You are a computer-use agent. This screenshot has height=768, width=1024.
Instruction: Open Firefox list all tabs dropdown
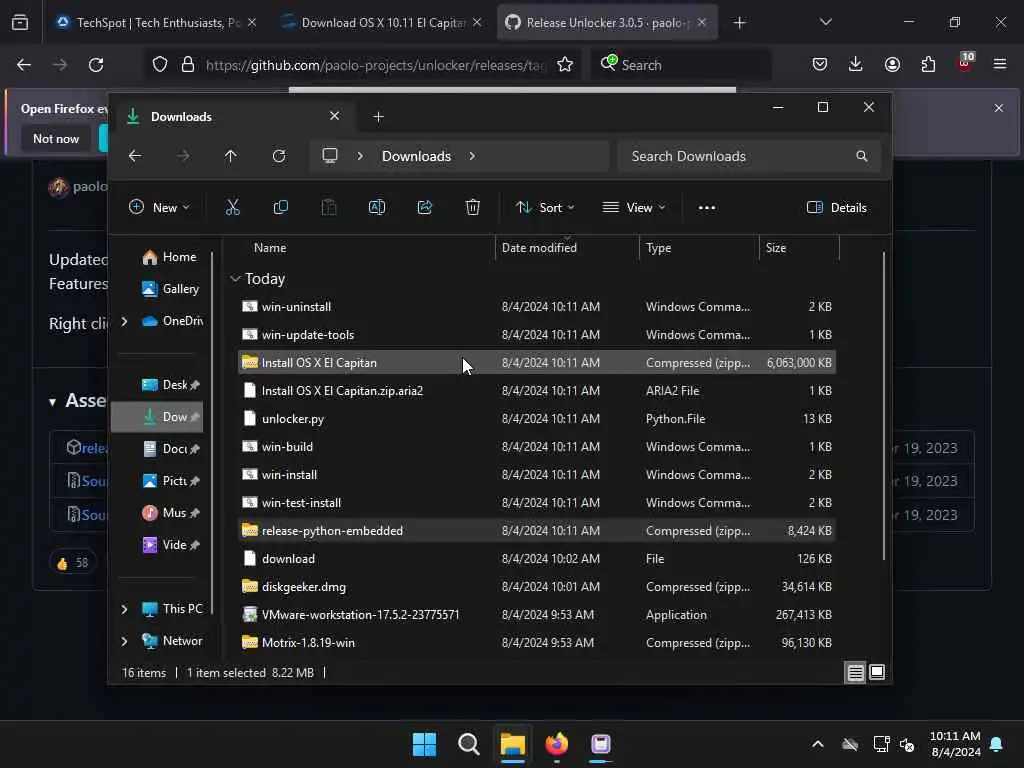825,22
